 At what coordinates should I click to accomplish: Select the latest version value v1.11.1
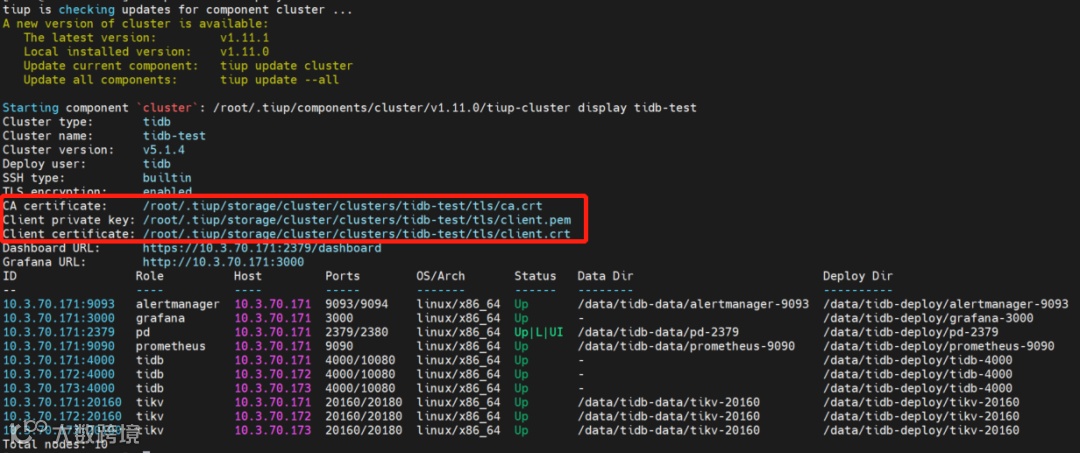point(245,37)
